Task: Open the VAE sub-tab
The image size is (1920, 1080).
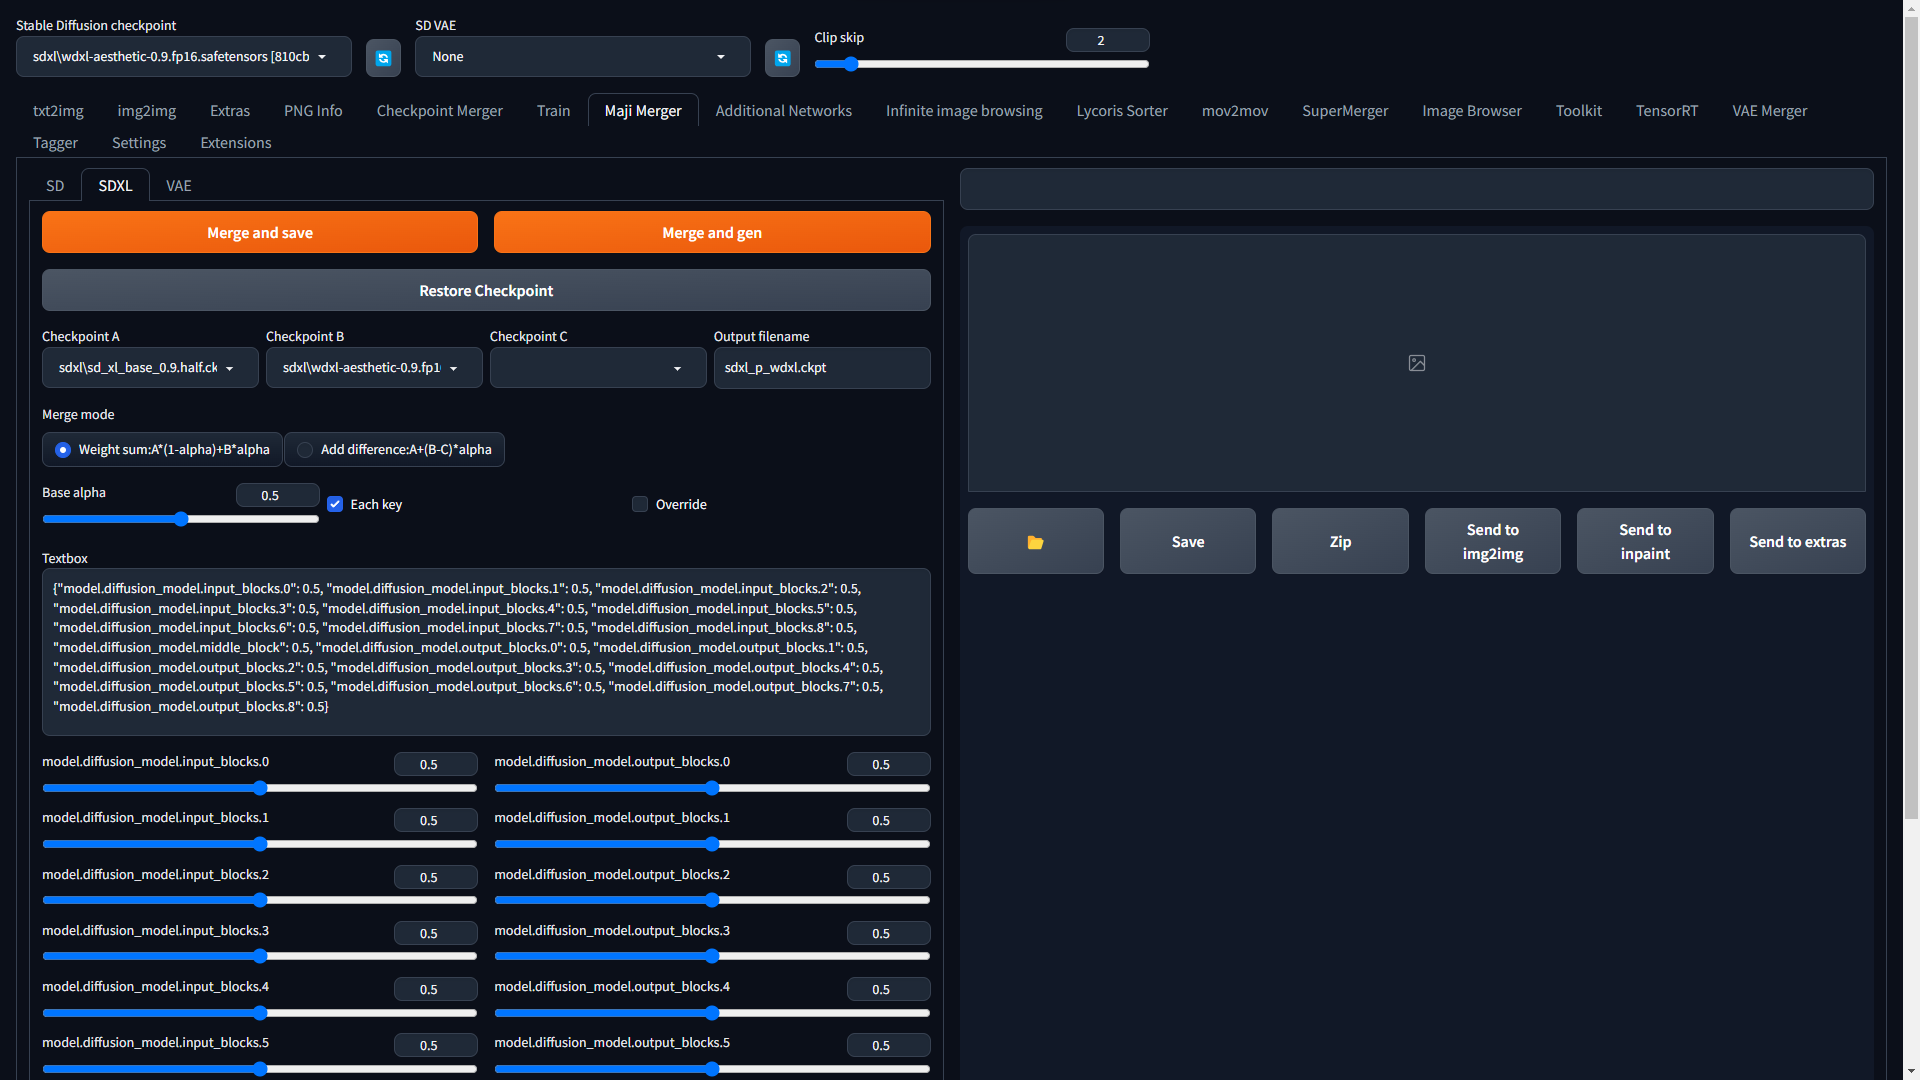Action: 178,186
